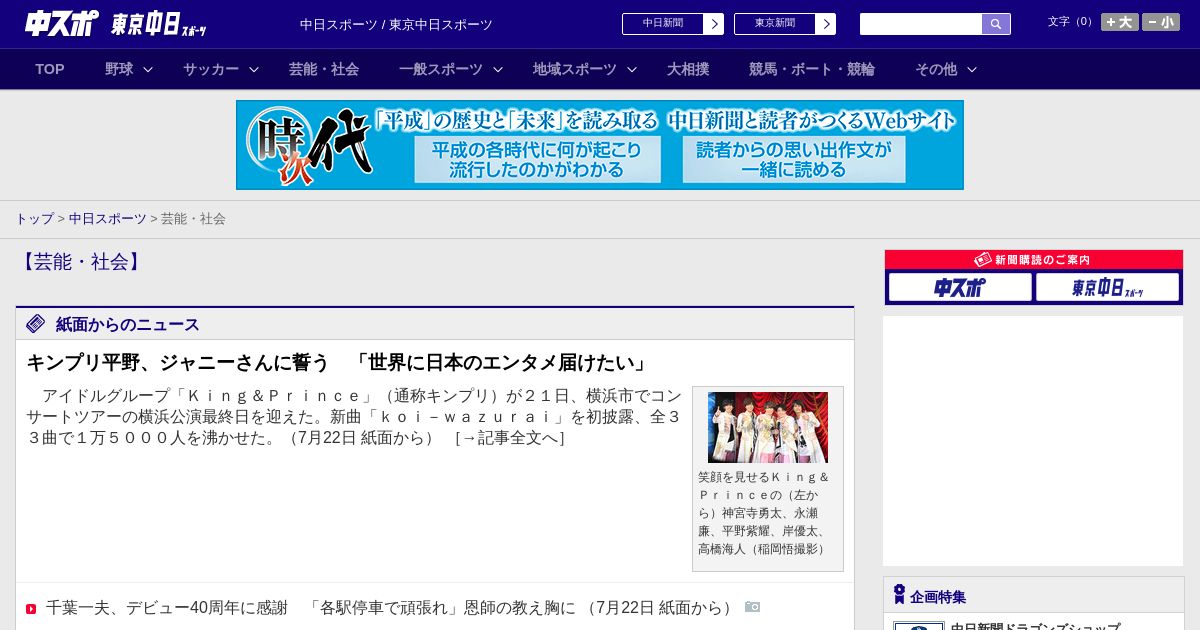
Task: Click the 中スポ logo in header
Action: point(61,23)
